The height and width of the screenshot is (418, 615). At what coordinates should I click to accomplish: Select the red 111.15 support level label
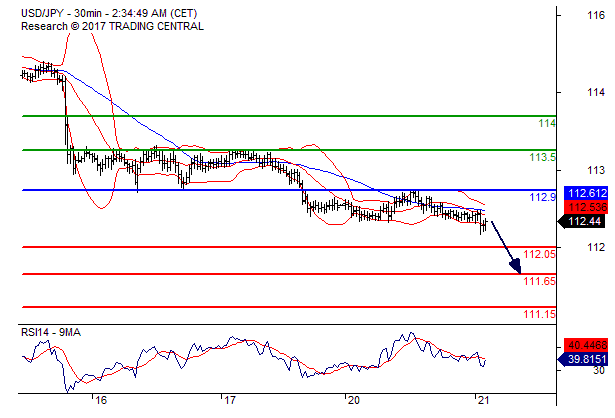click(539, 314)
